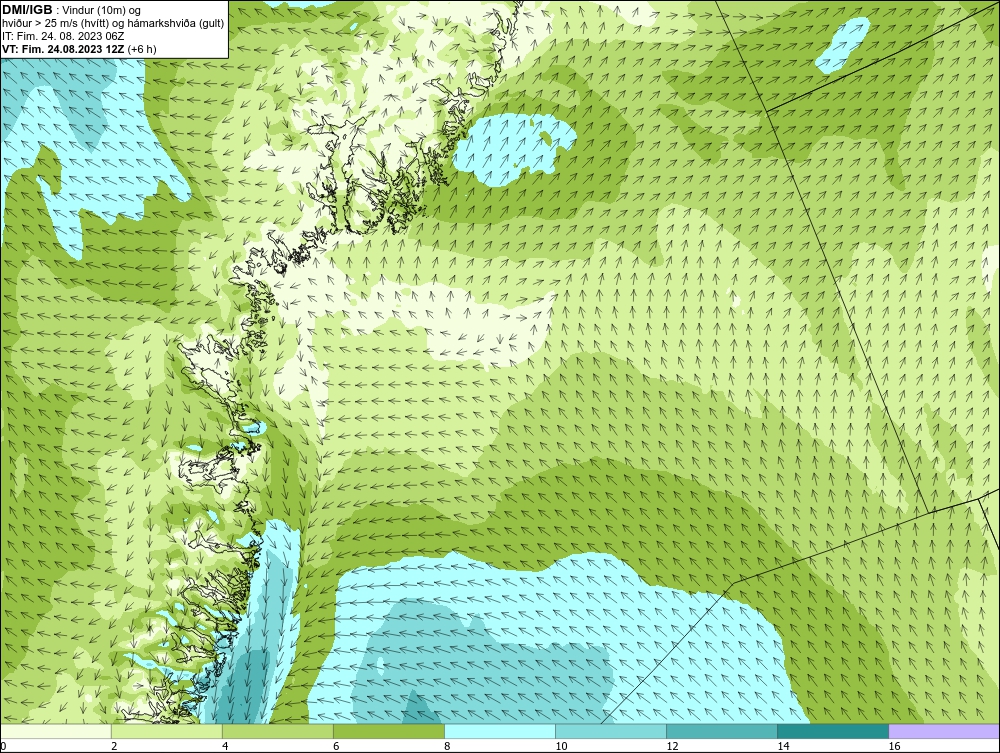Viewport: 1000px width, 753px height.
Task: Click the '12' color scale label
Action: (x=672, y=746)
